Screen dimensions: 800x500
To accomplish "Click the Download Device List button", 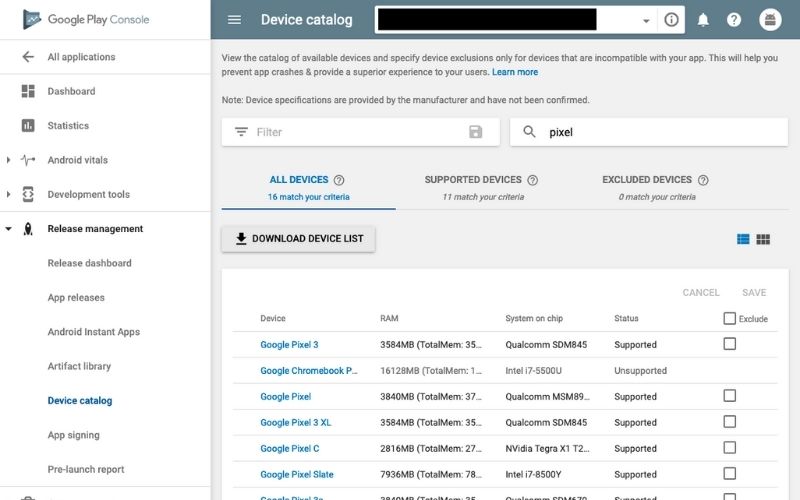I will point(298,239).
